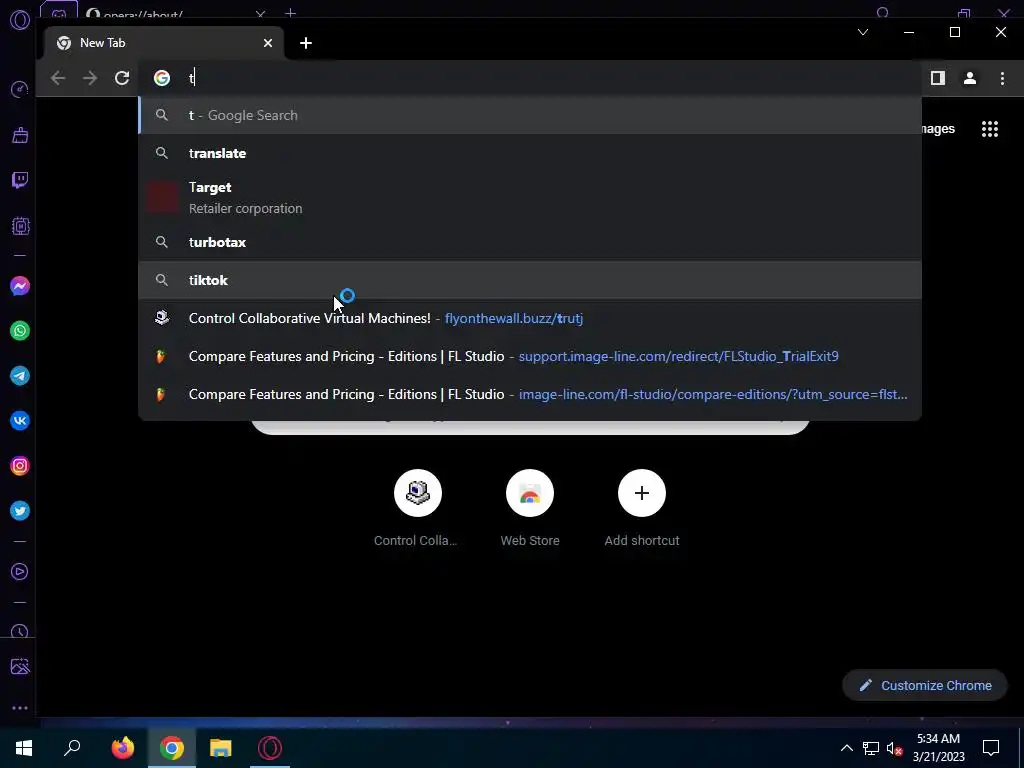Viewport: 1024px width, 768px height.
Task: Open the Google apps grid
Action: [x=990, y=129]
